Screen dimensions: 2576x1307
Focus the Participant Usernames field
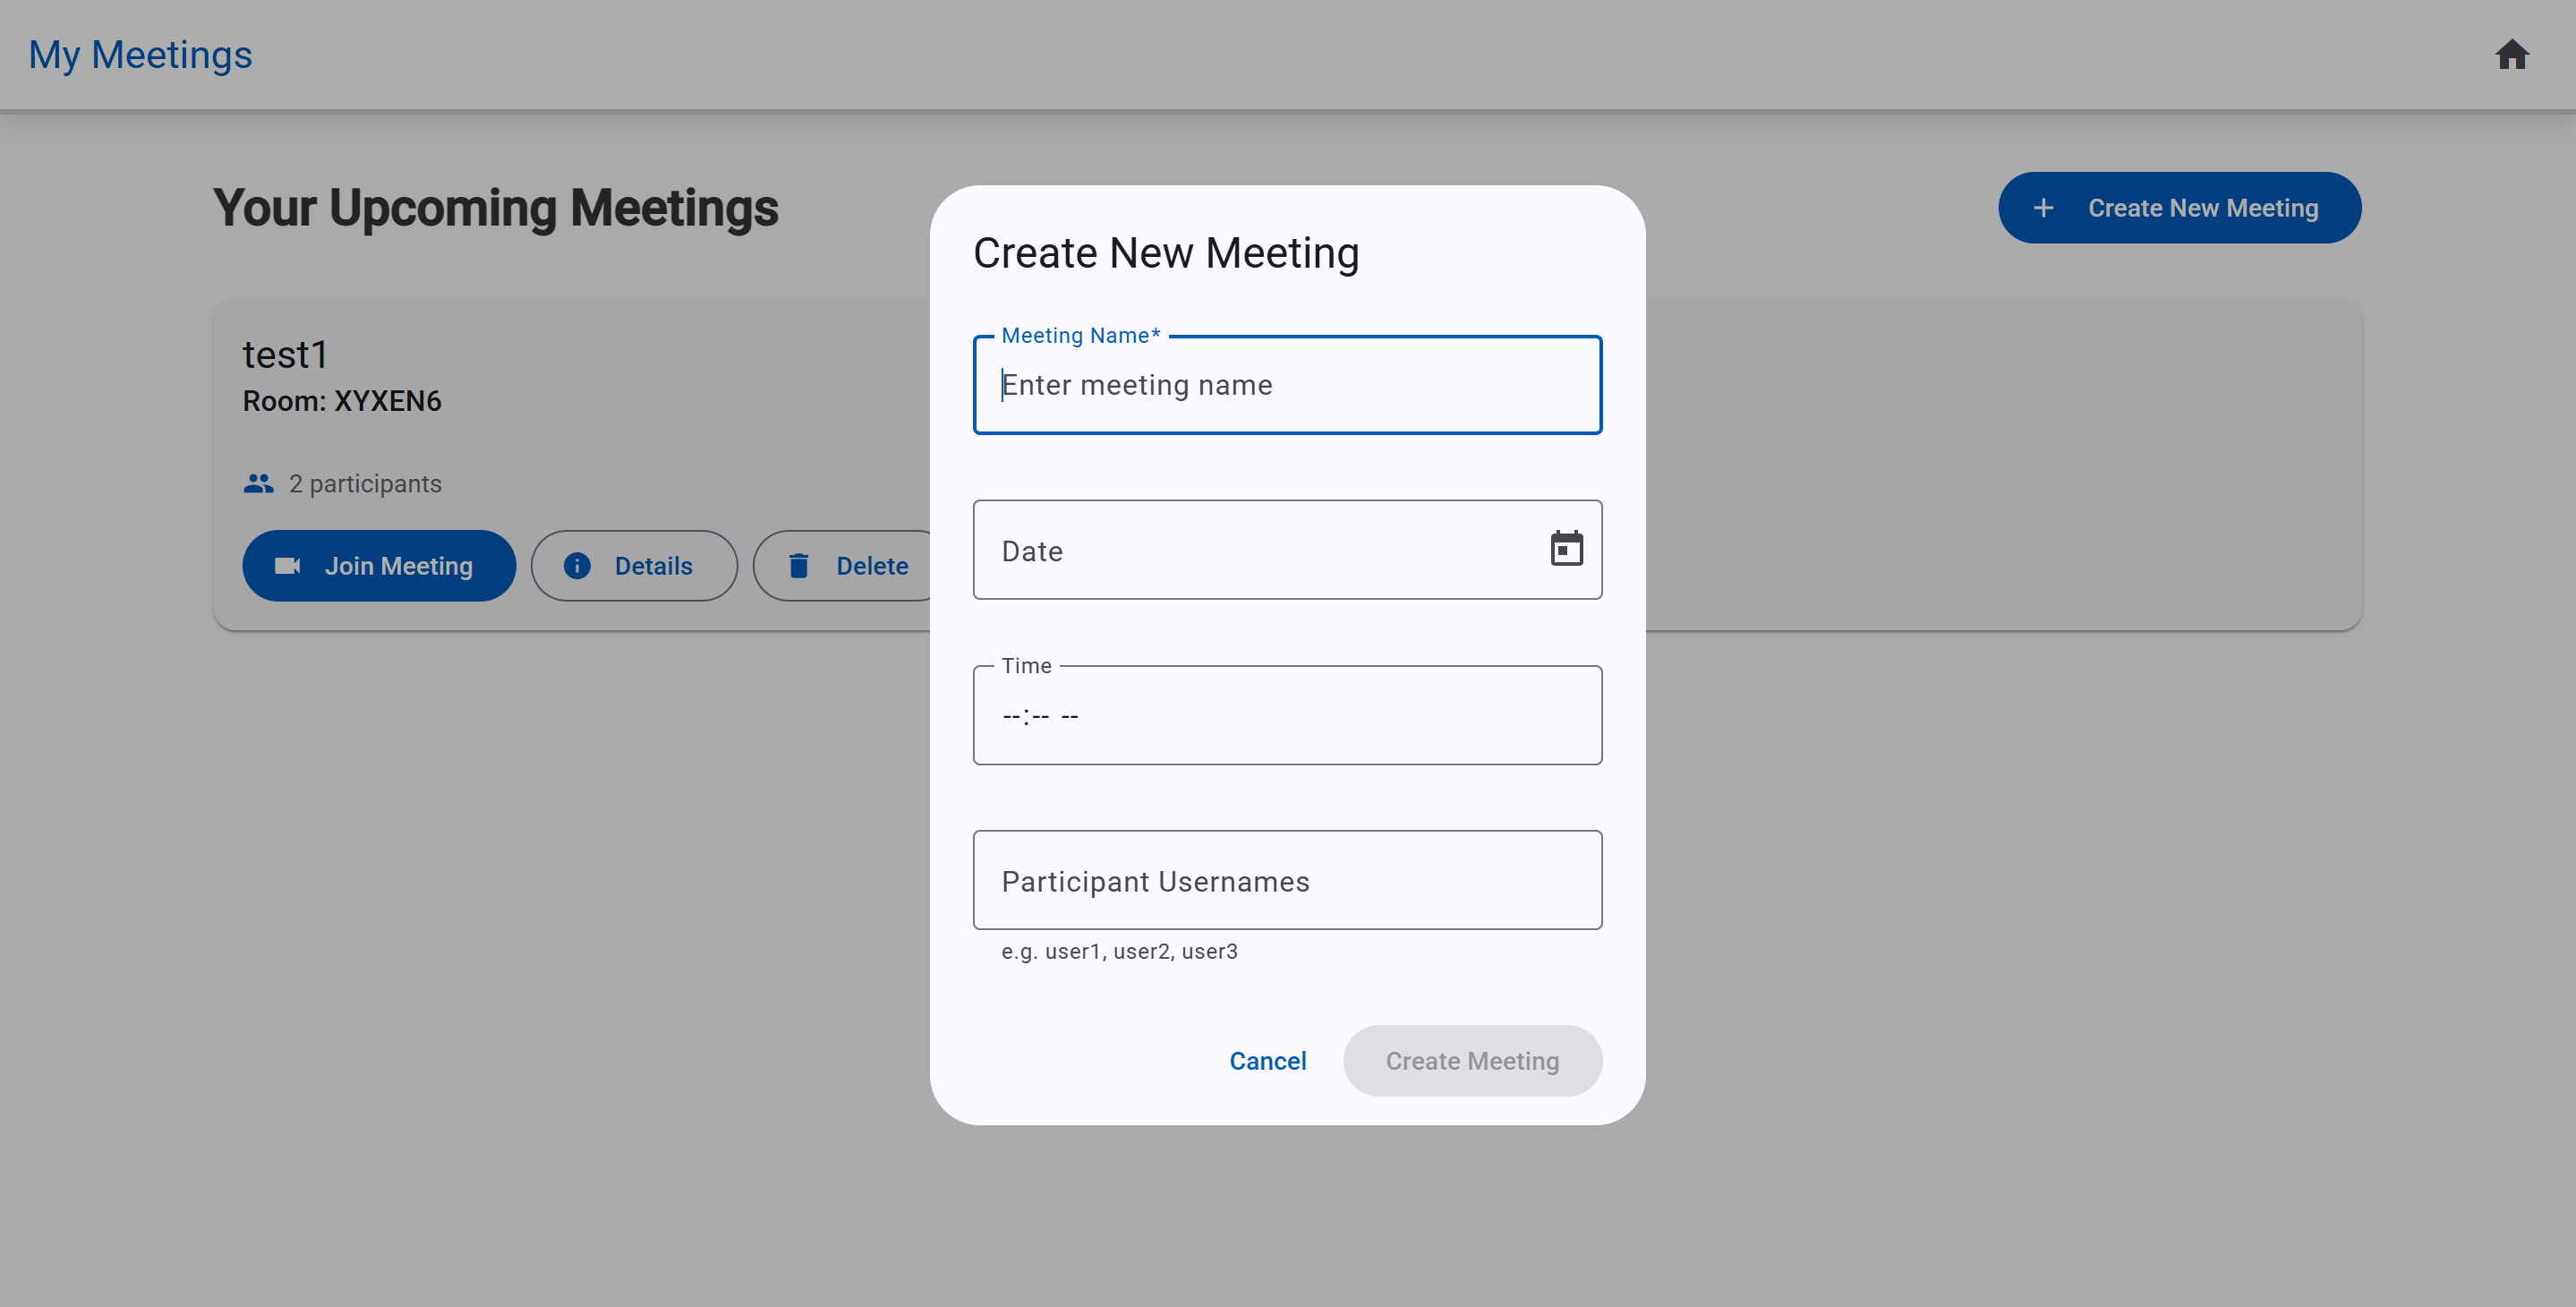coord(1287,881)
